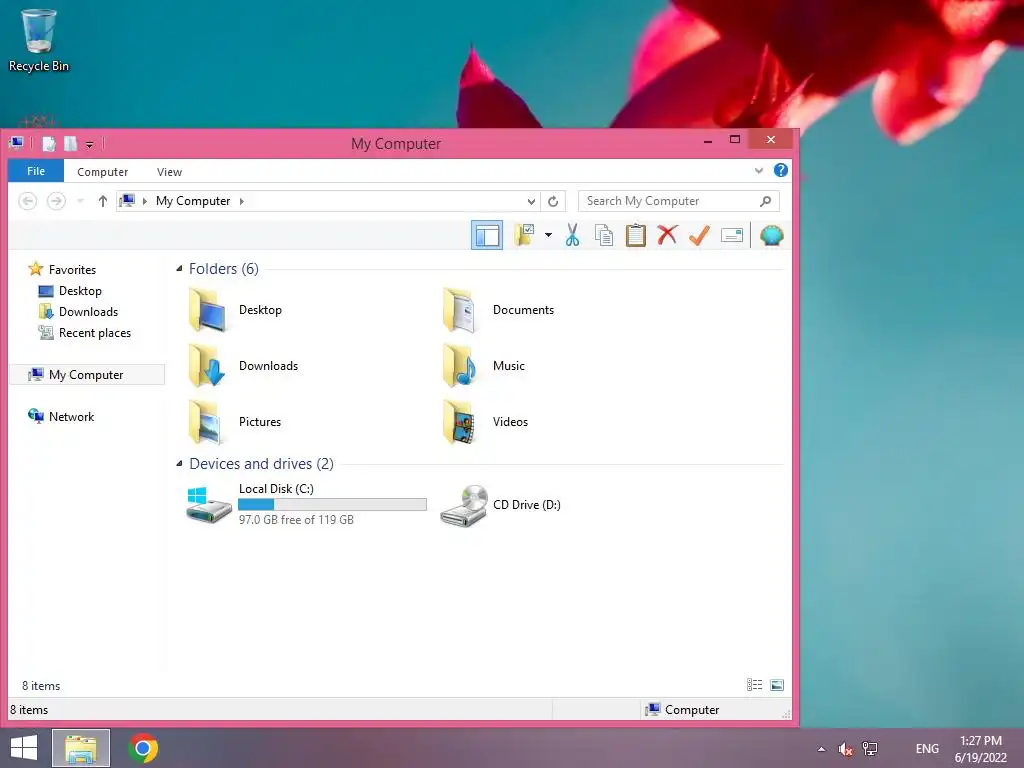The width and height of the screenshot is (1024, 768).
Task: Collapse the Devices and drives group
Action: [x=179, y=464]
